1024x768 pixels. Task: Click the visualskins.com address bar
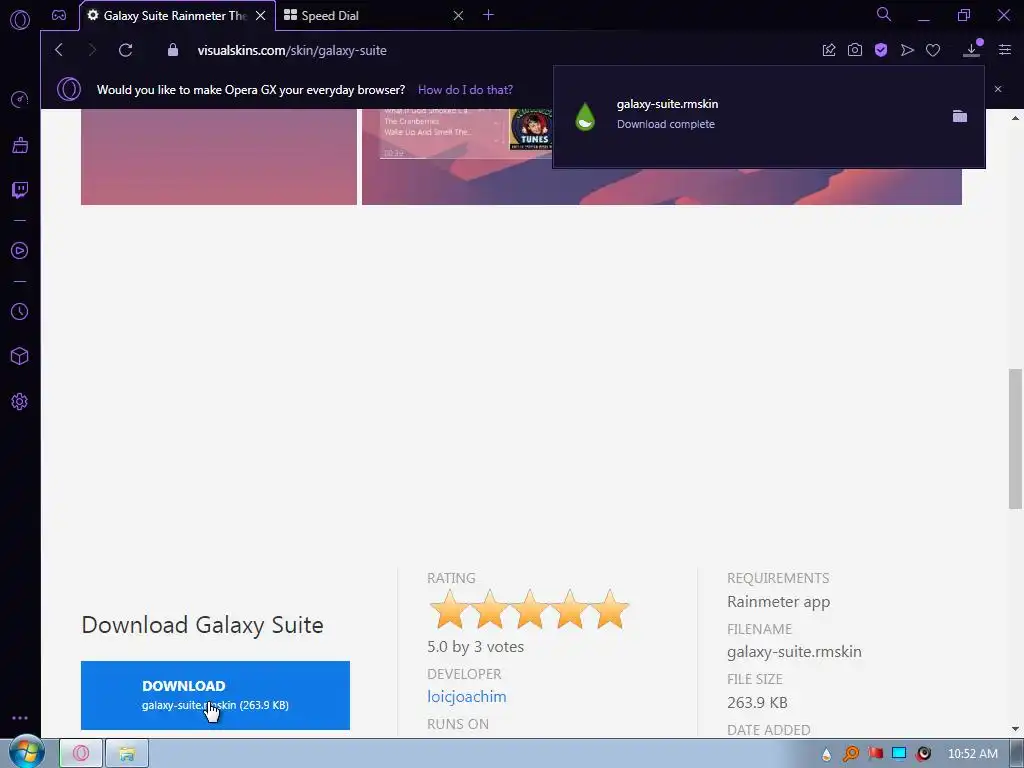[292, 50]
